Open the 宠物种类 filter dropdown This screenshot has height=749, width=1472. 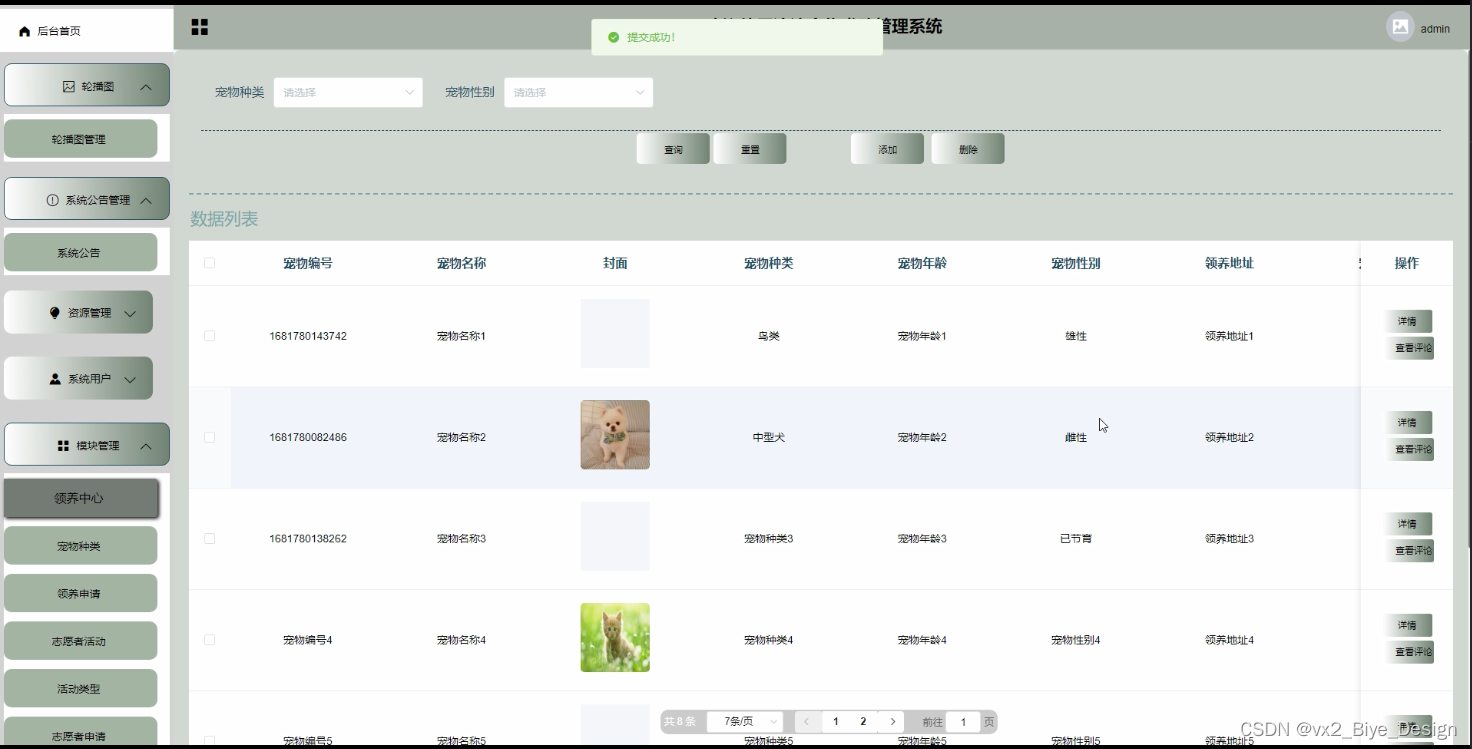pos(348,92)
